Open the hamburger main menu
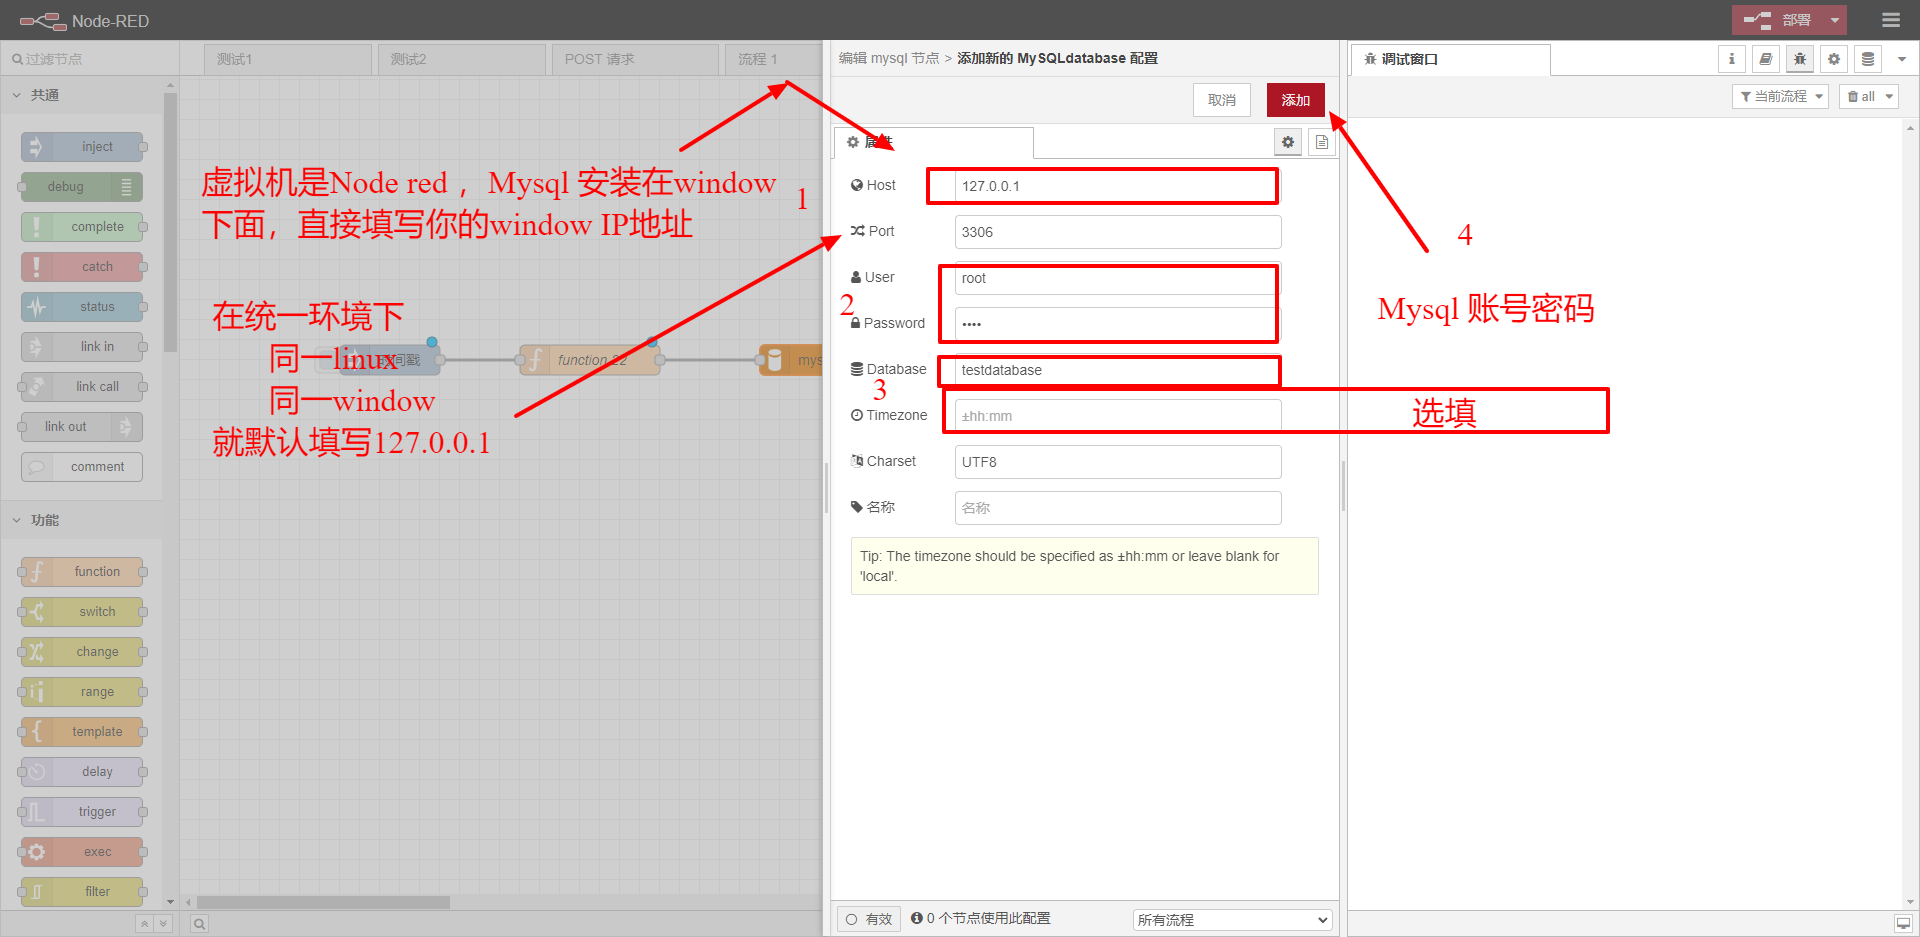1920x937 pixels. click(x=1891, y=20)
